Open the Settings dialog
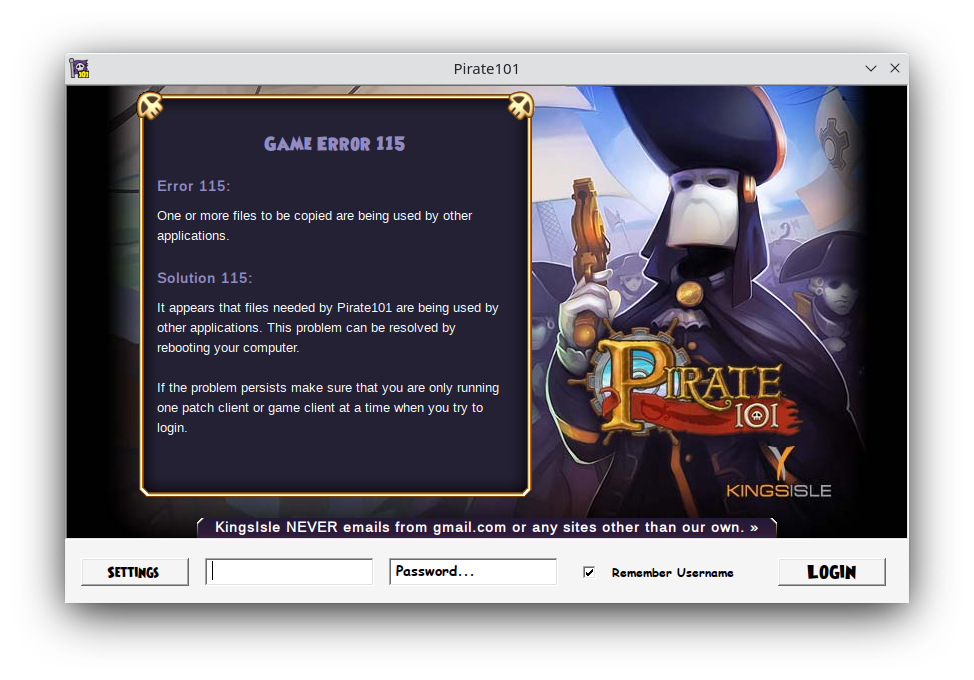 [134, 572]
